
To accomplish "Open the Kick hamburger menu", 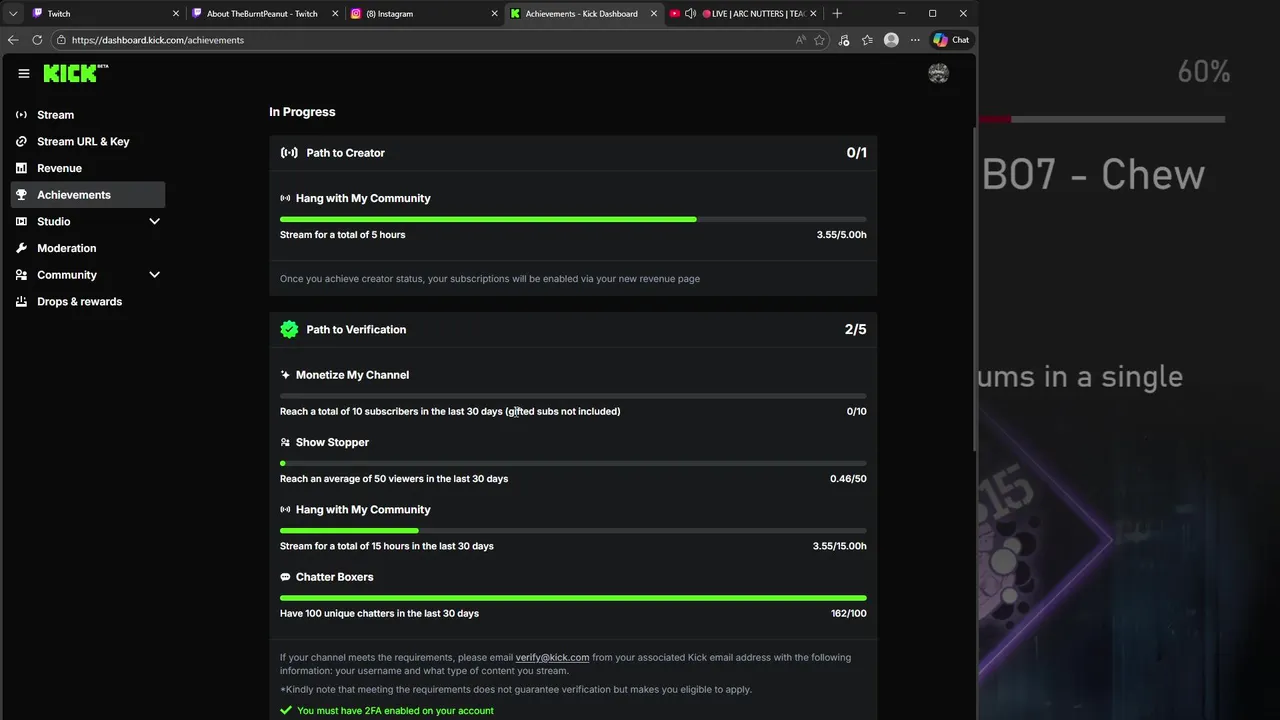I will tap(24, 73).
